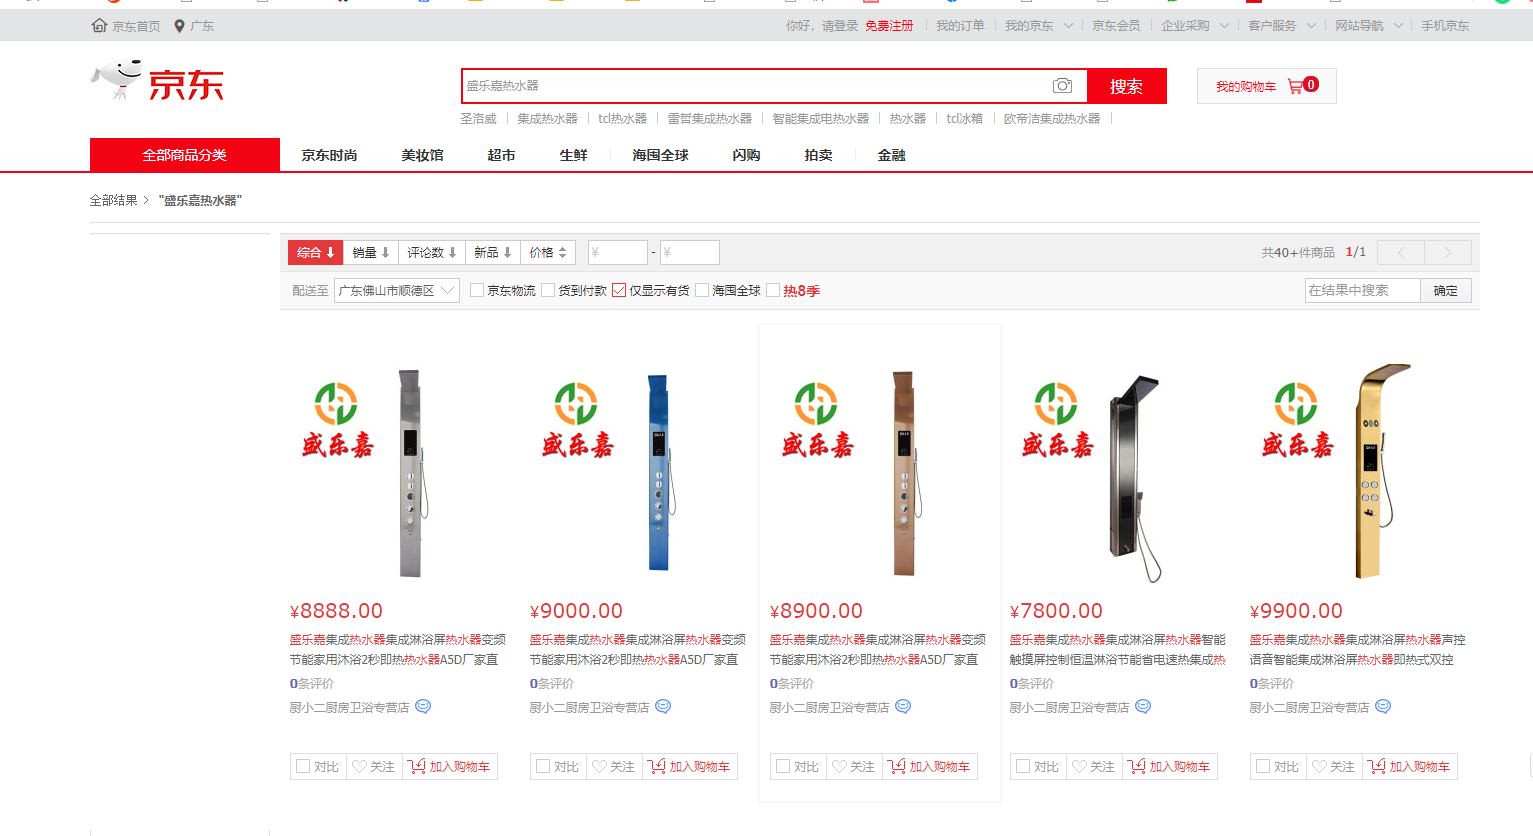The width and height of the screenshot is (1533, 836).
Task: Click the location pin icon for 广东
Action: click(x=179, y=26)
